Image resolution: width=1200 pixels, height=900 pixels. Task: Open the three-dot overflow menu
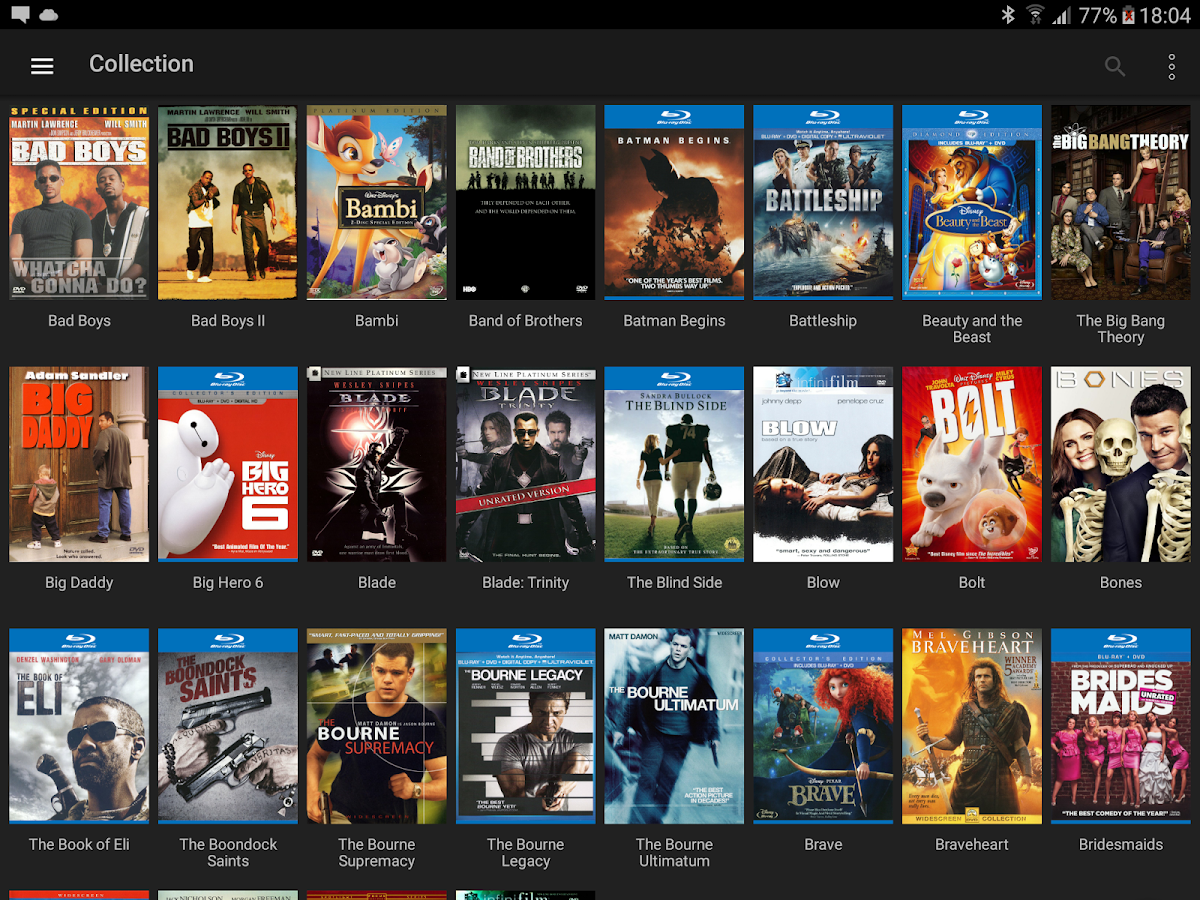tap(1171, 67)
